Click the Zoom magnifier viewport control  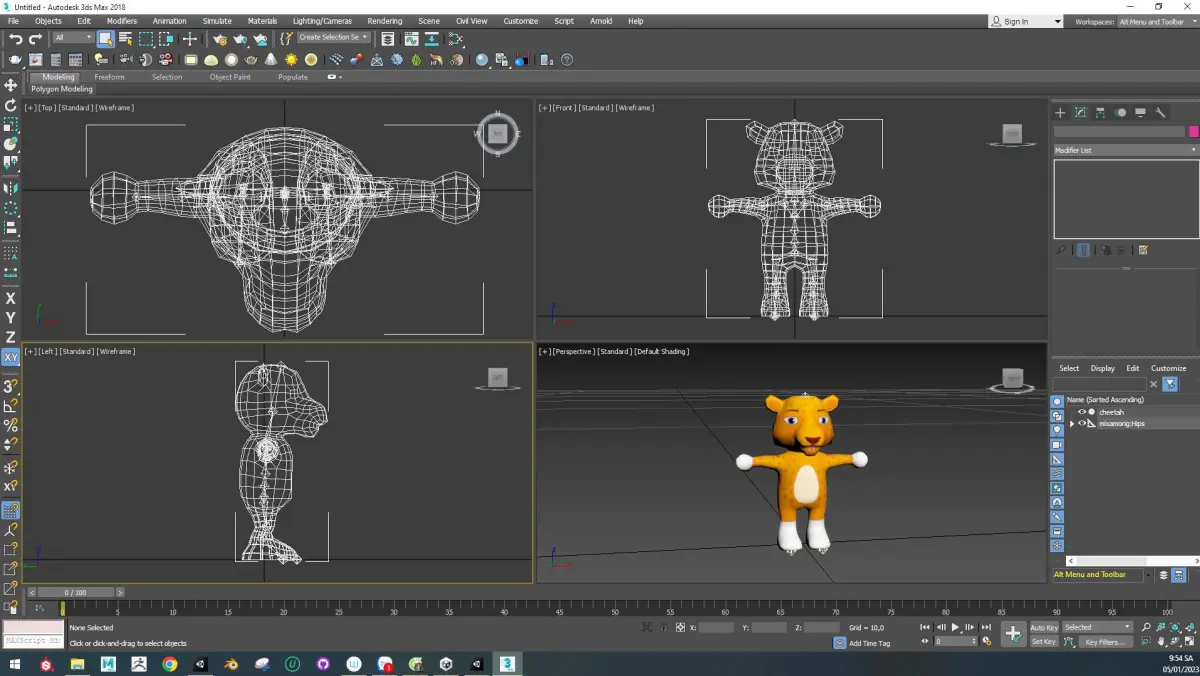point(1146,627)
